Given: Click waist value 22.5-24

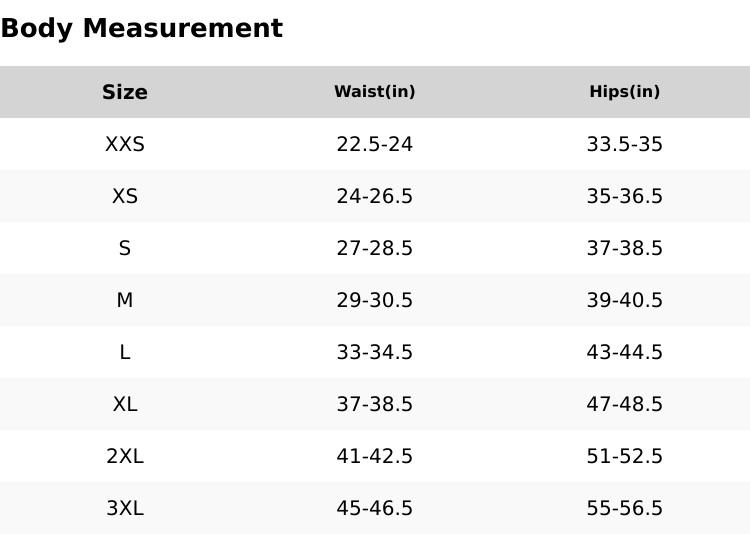Looking at the screenshot, I should (x=375, y=144).
